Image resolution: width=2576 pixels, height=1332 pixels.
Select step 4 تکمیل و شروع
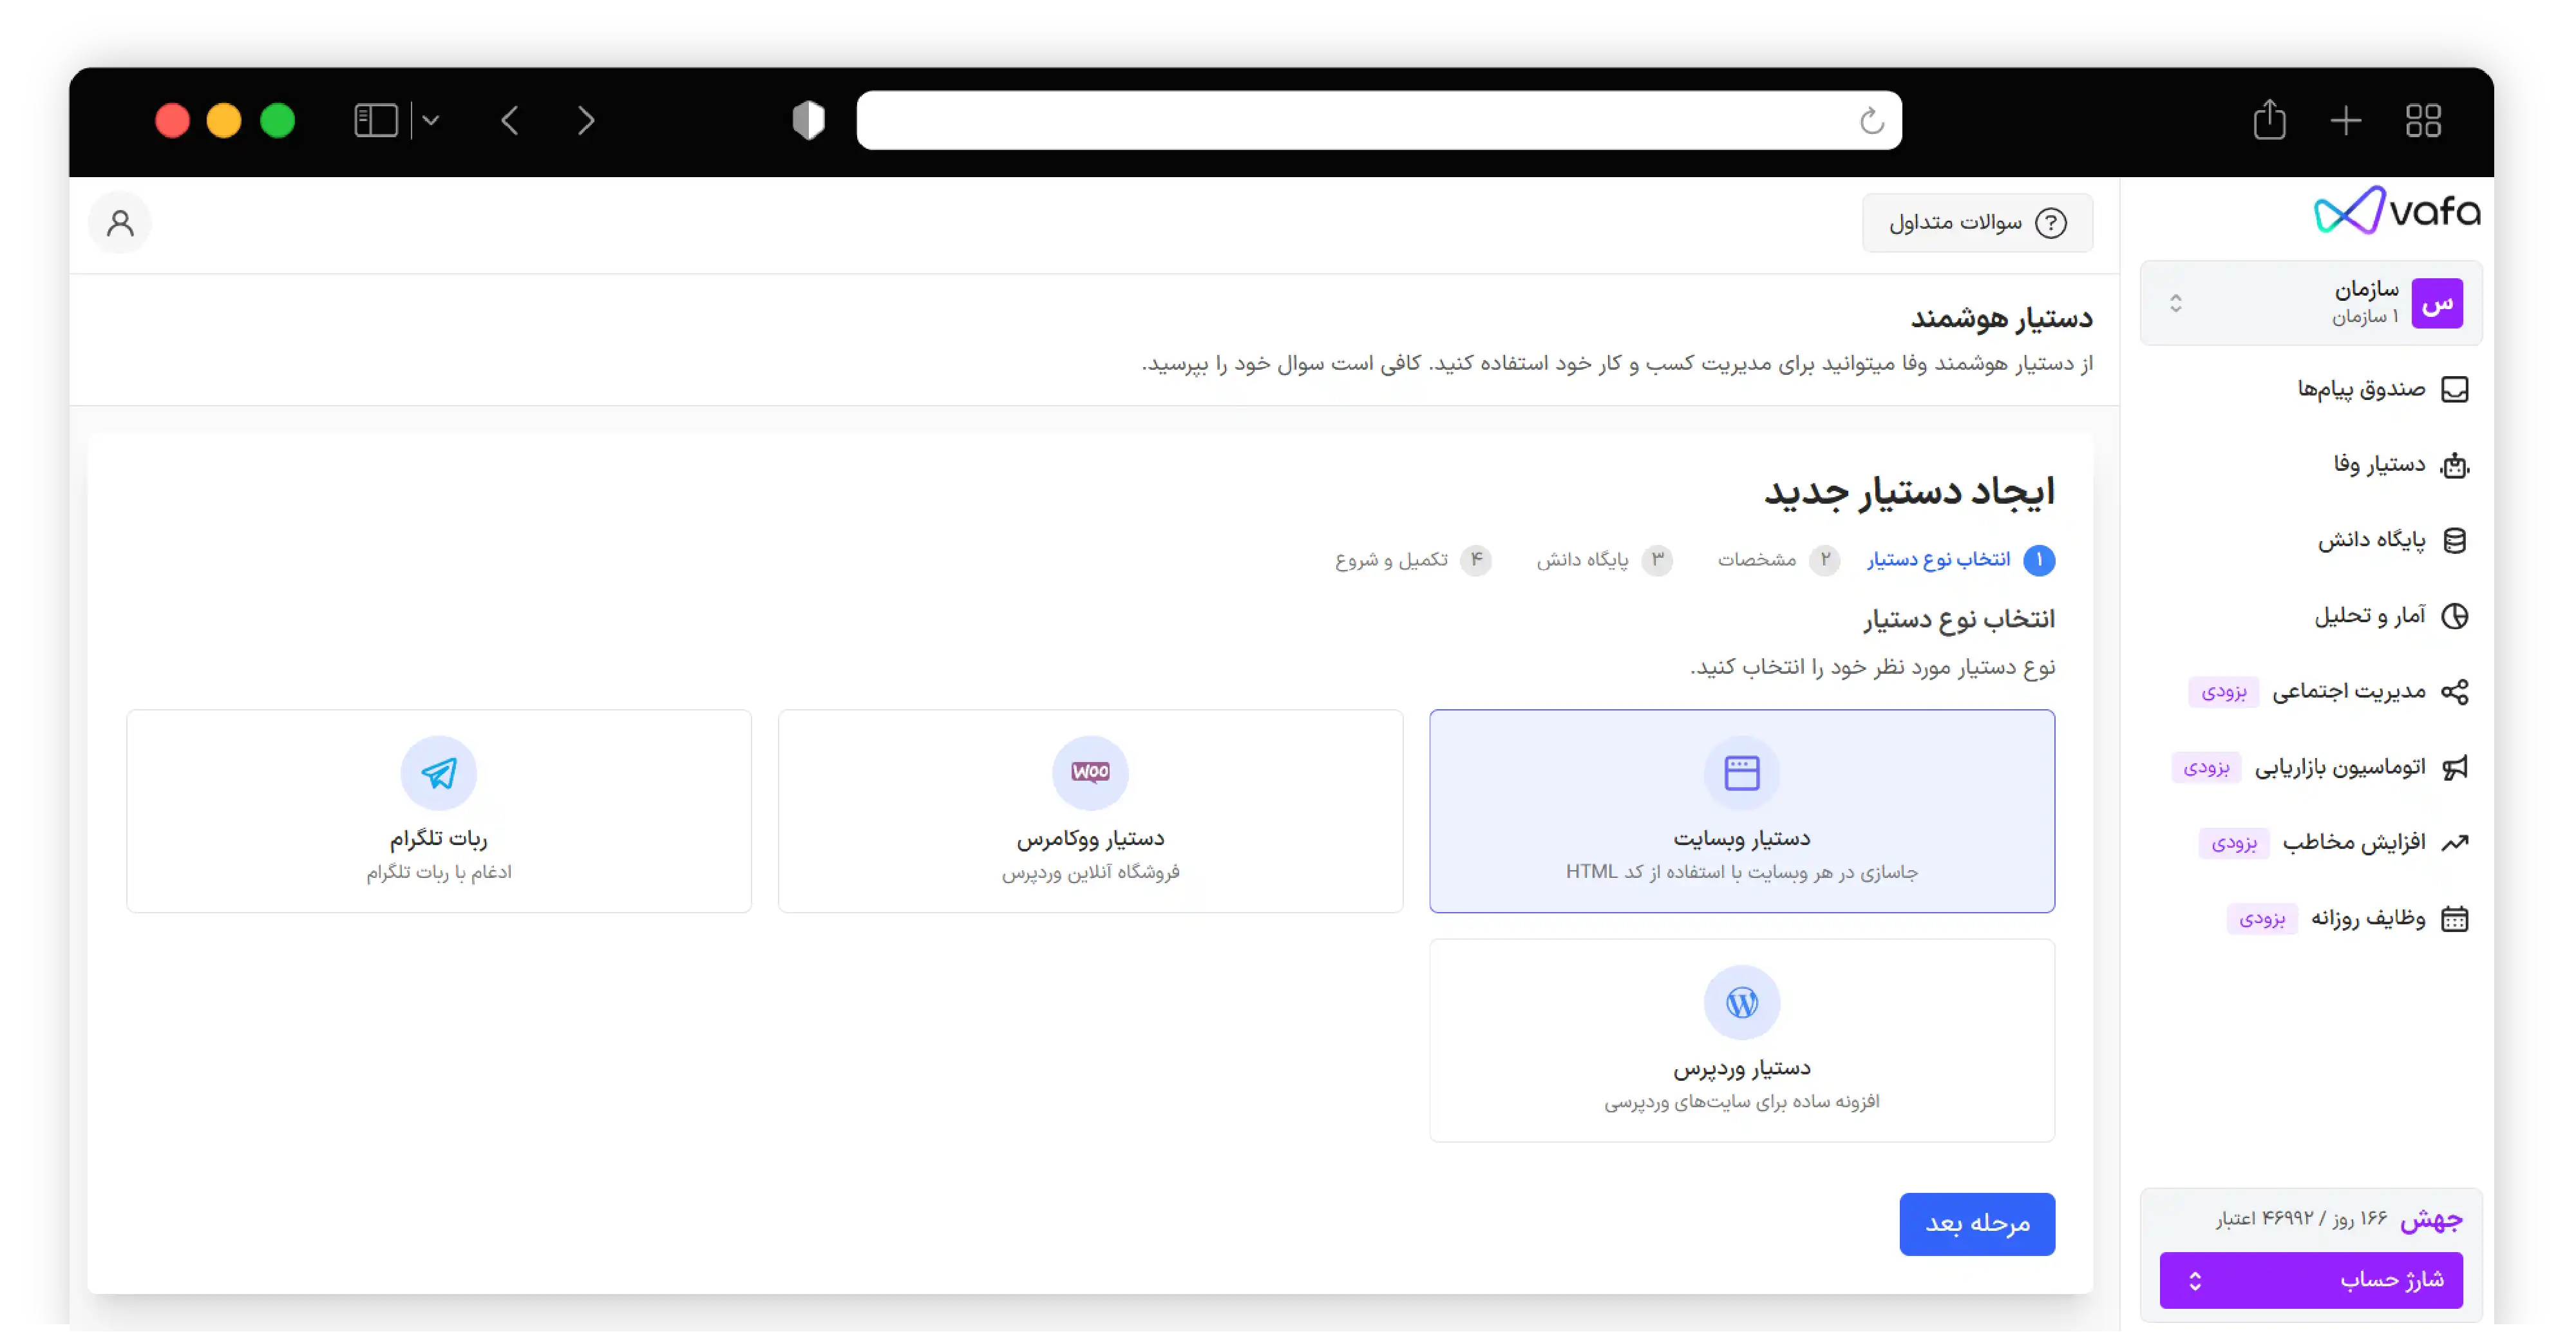click(1413, 560)
